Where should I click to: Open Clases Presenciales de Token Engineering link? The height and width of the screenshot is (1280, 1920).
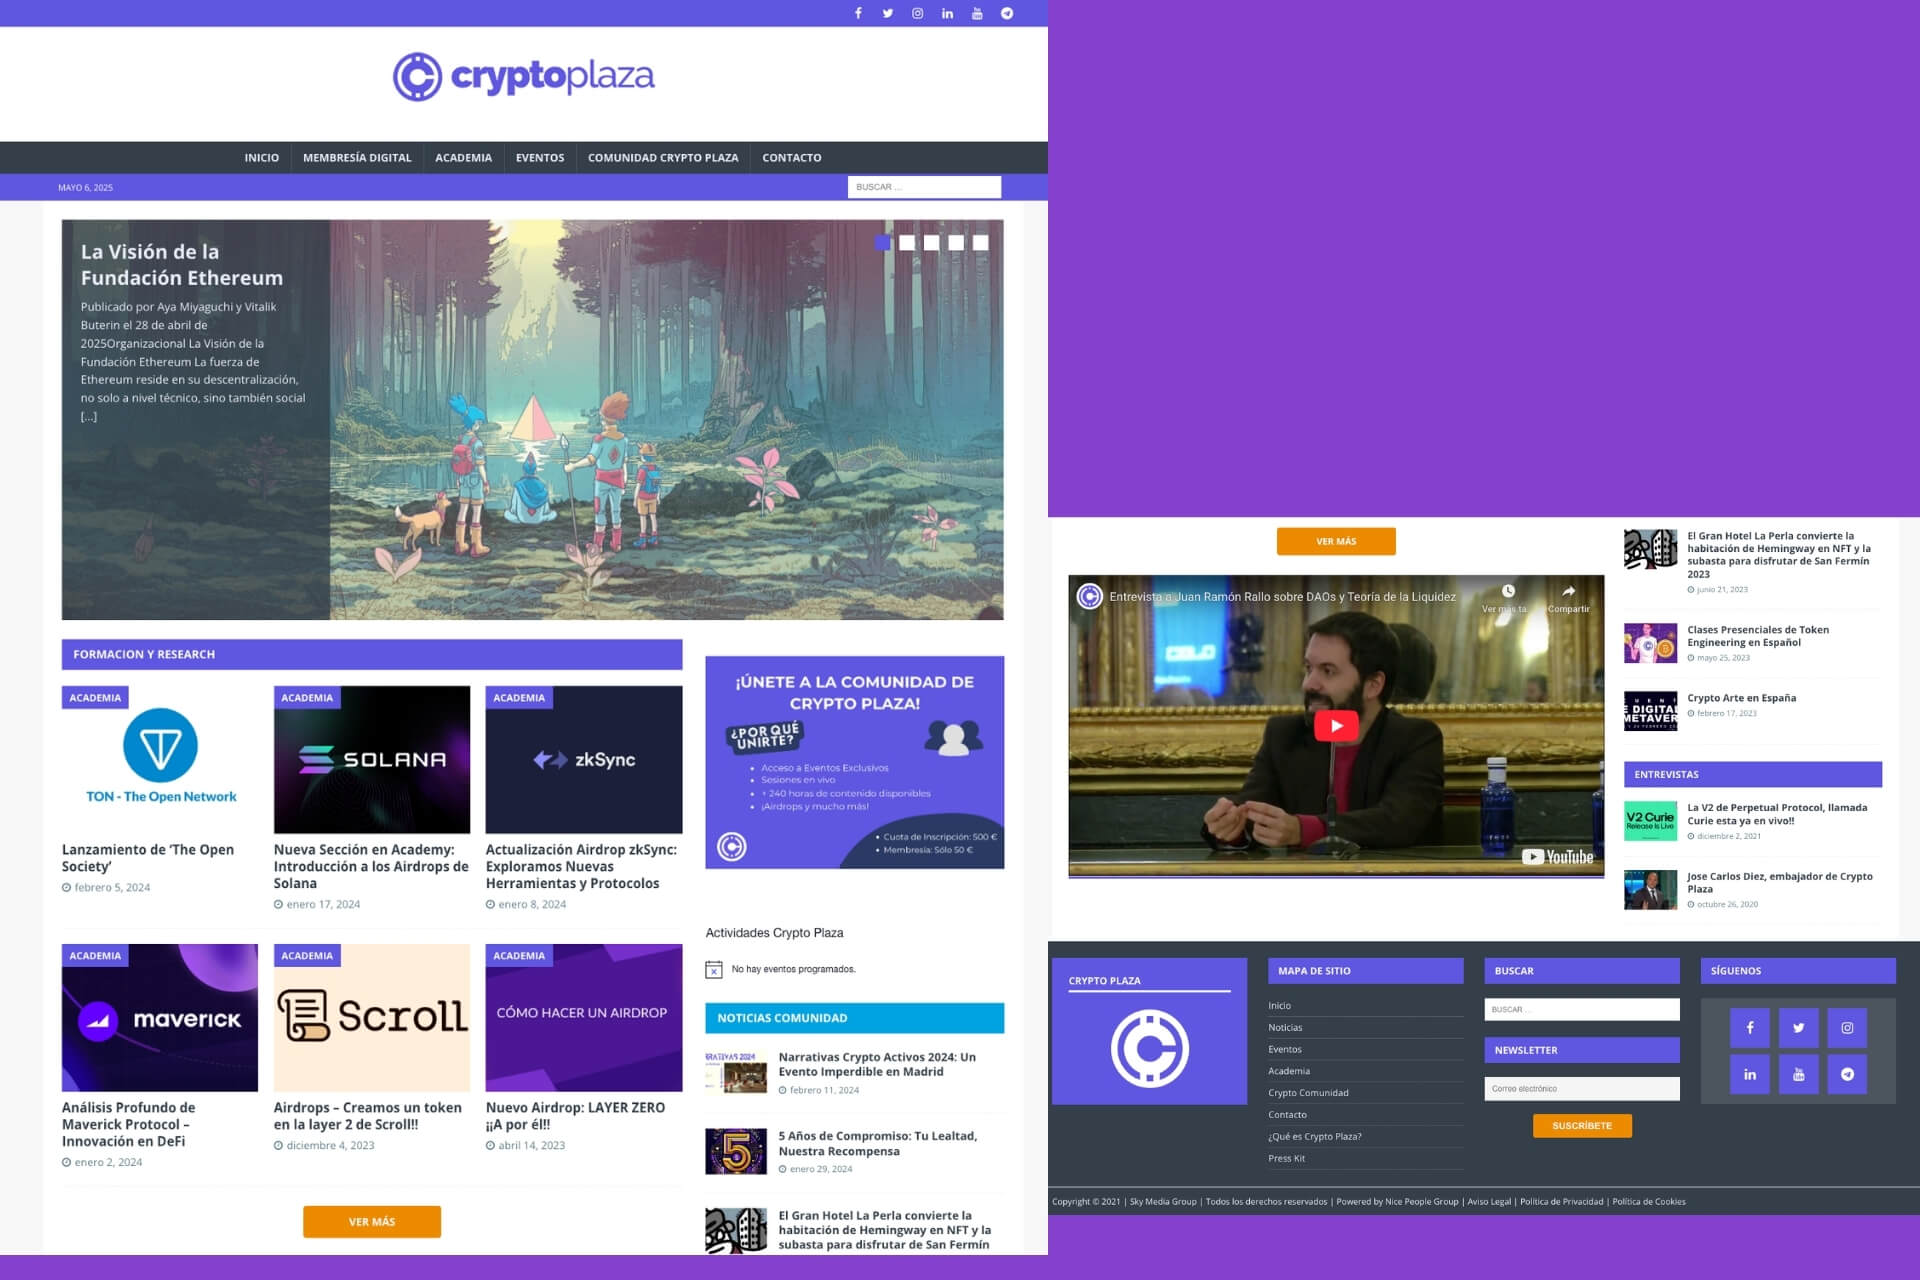point(1758,636)
